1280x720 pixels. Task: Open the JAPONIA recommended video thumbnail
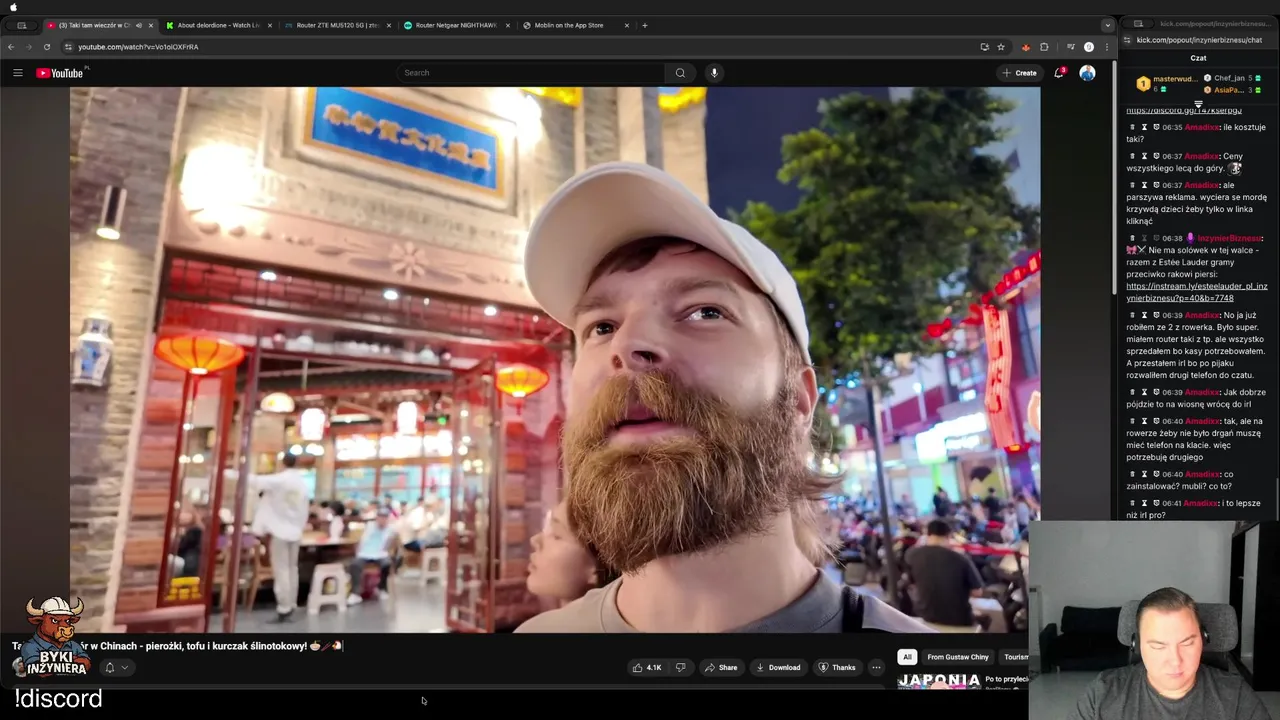(939, 681)
